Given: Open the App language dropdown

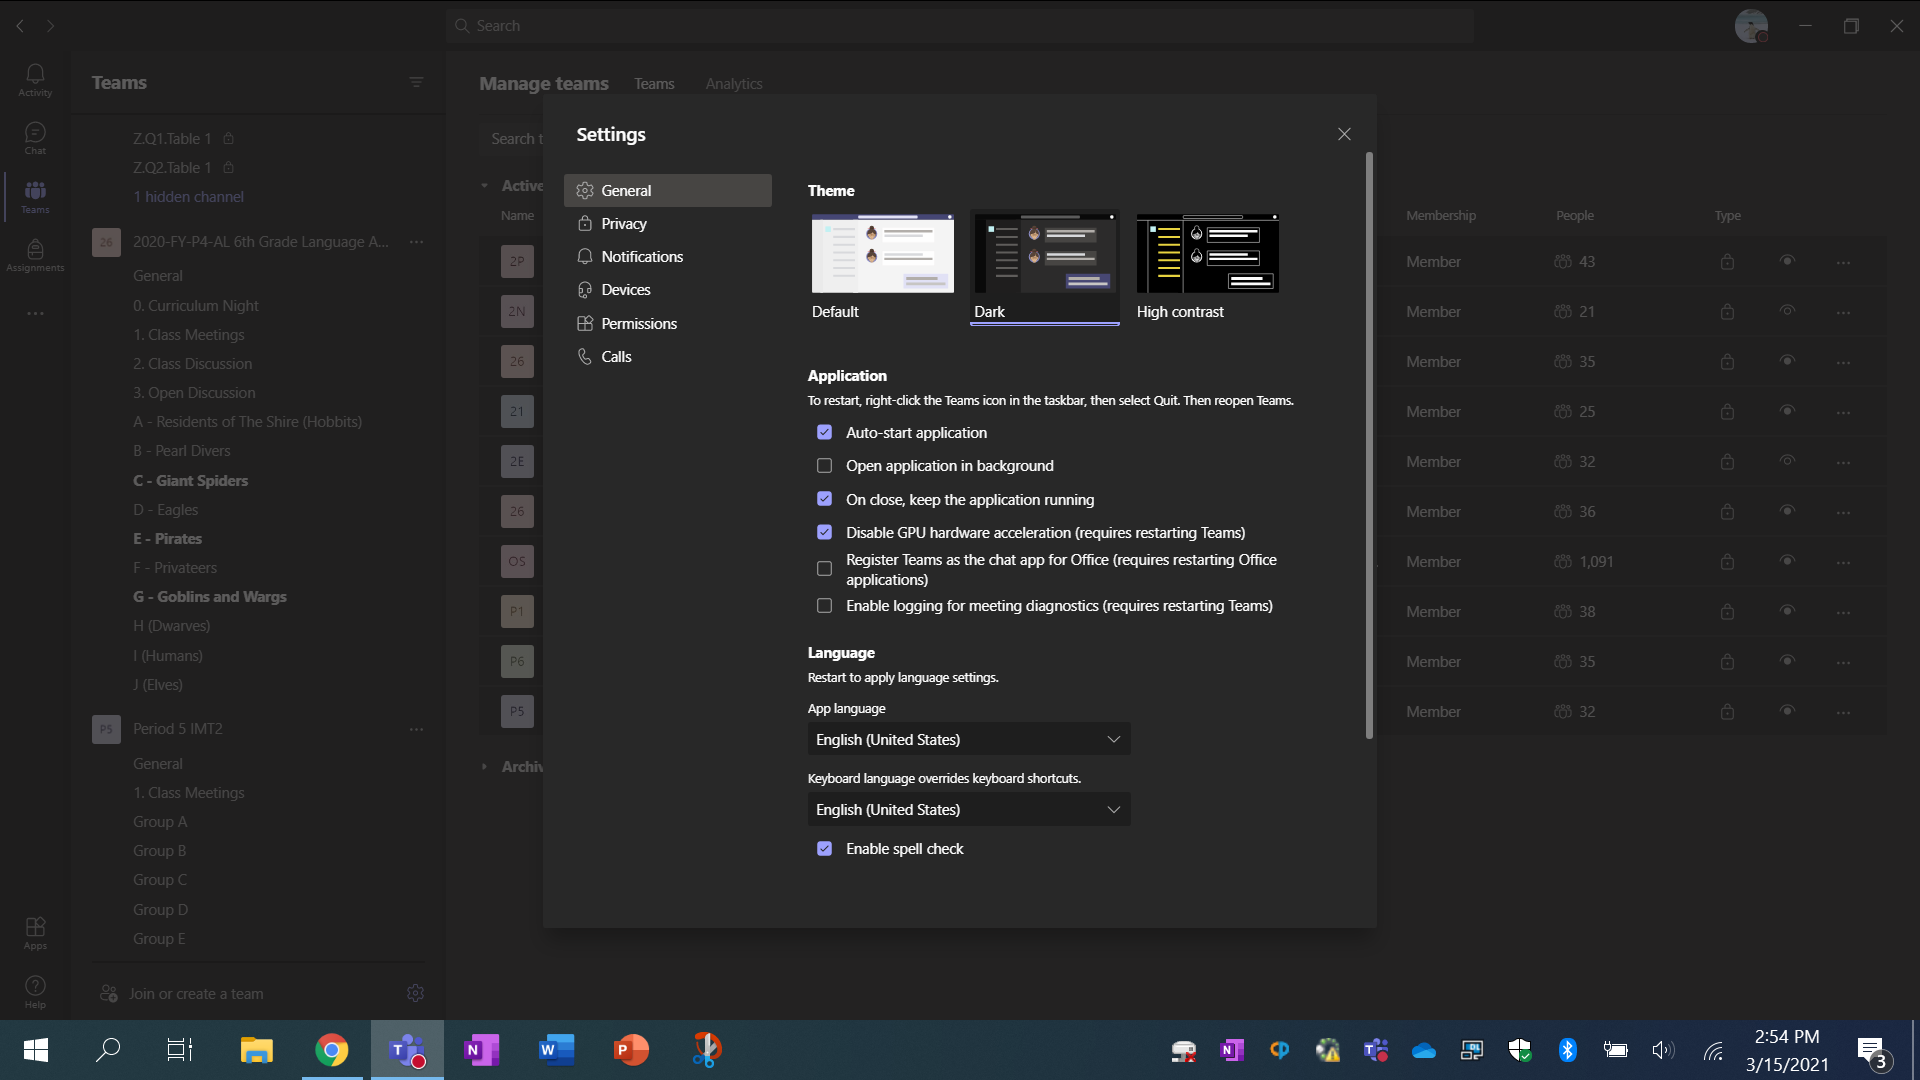Looking at the screenshot, I should point(968,740).
